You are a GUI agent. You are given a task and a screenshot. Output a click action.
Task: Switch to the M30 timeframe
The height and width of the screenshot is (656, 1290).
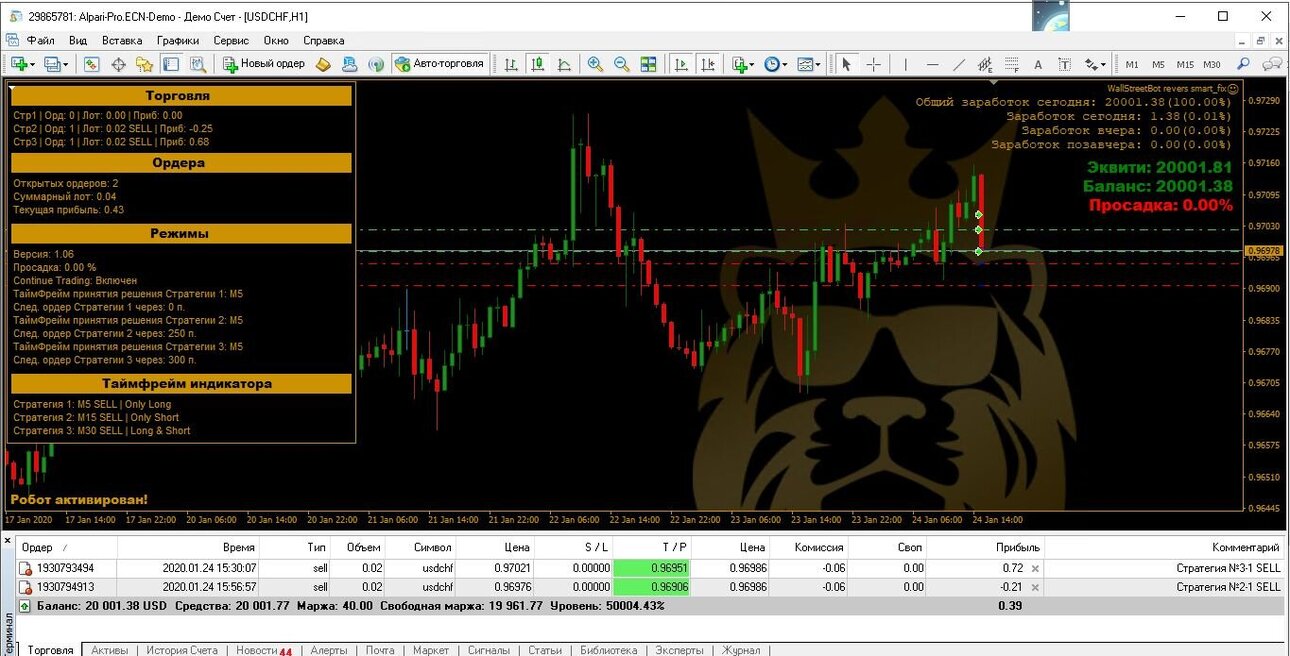click(1212, 64)
